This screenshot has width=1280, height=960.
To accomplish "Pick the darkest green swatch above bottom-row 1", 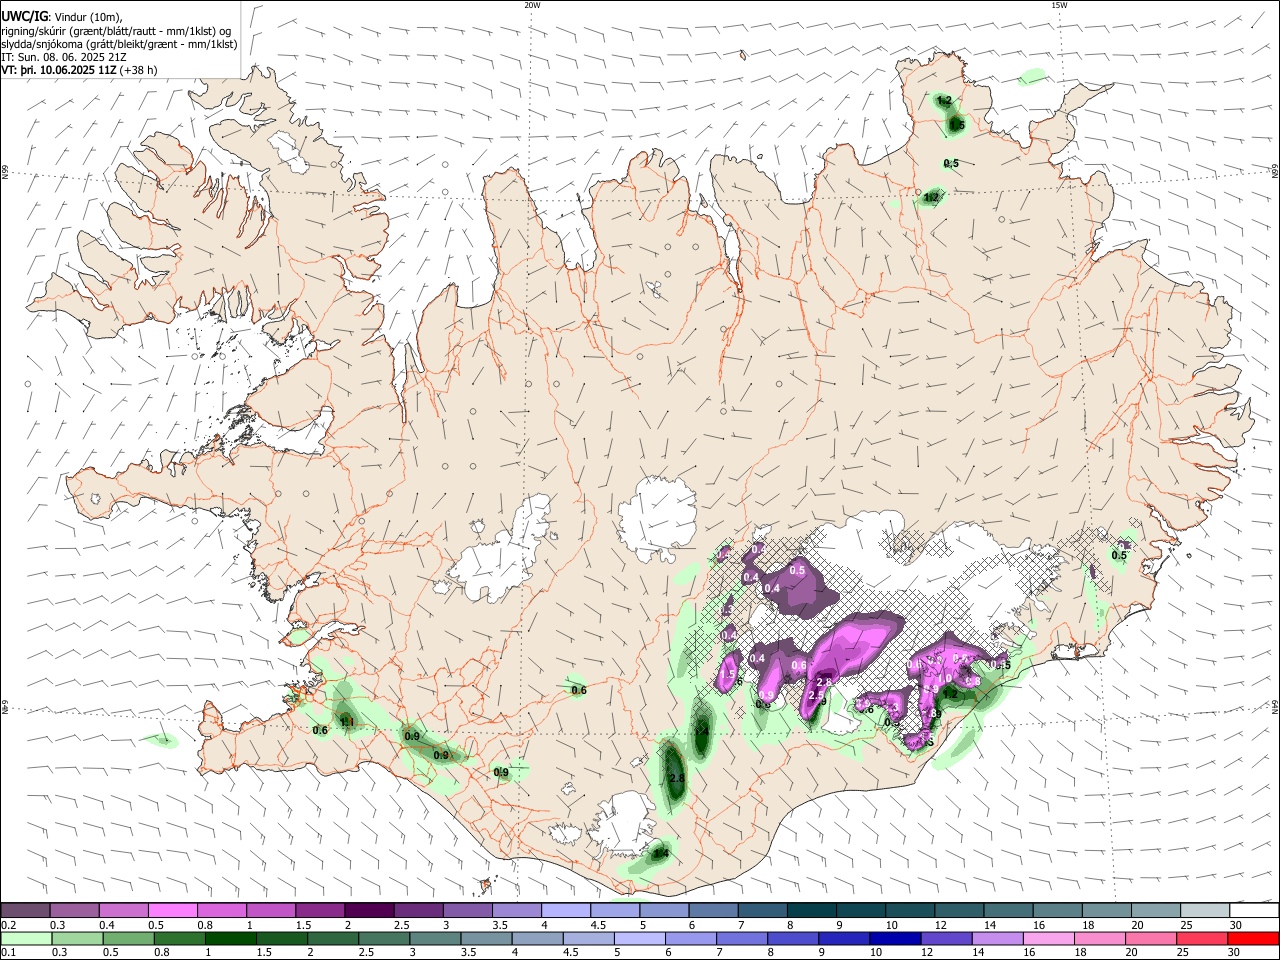I will [x=231, y=939].
